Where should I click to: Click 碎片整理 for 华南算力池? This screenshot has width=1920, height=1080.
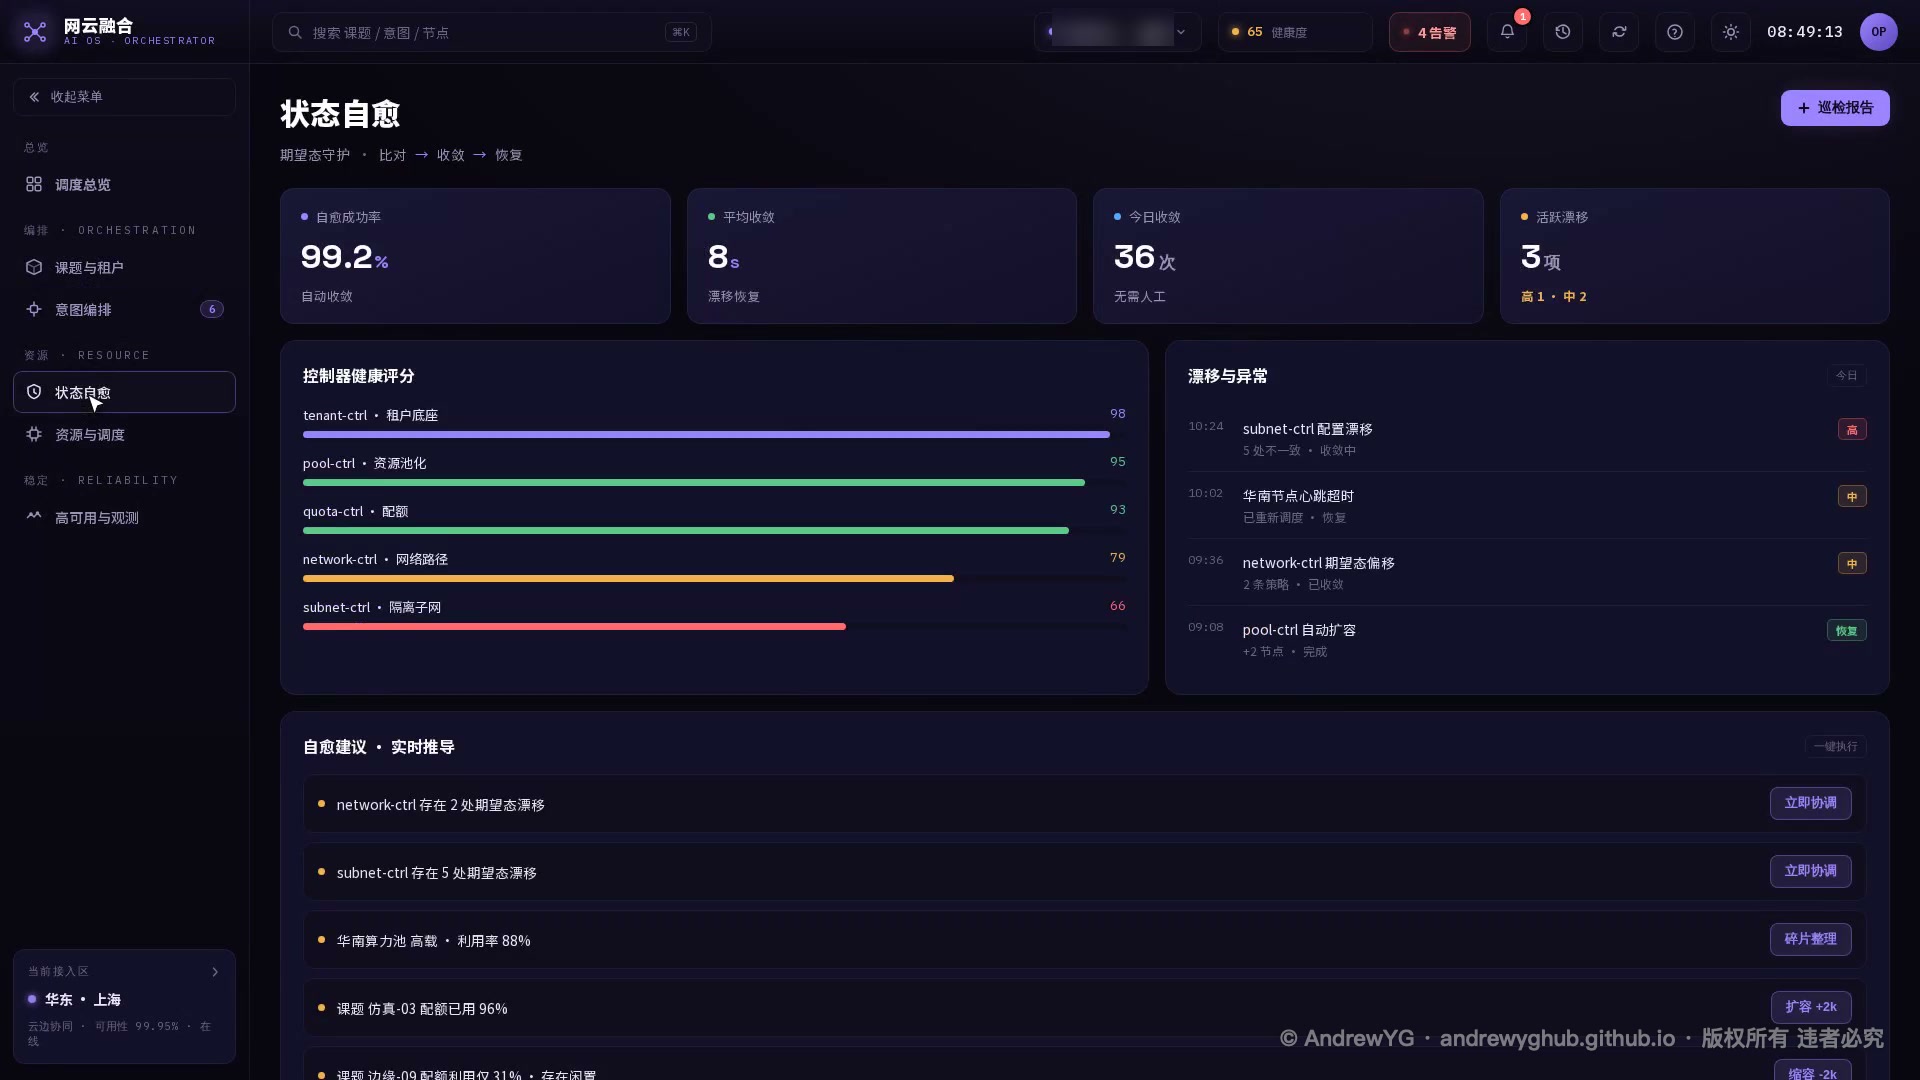click(x=1810, y=939)
